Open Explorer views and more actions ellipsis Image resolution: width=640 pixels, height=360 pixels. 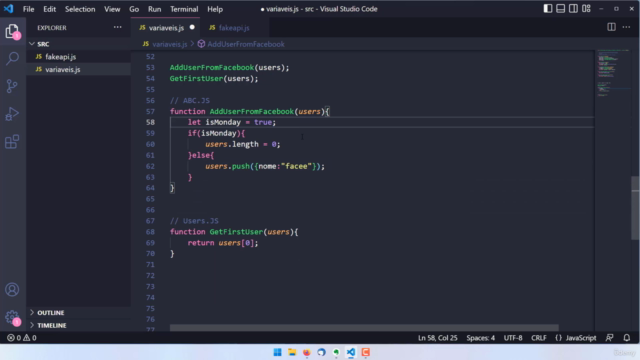tap(118, 27)
